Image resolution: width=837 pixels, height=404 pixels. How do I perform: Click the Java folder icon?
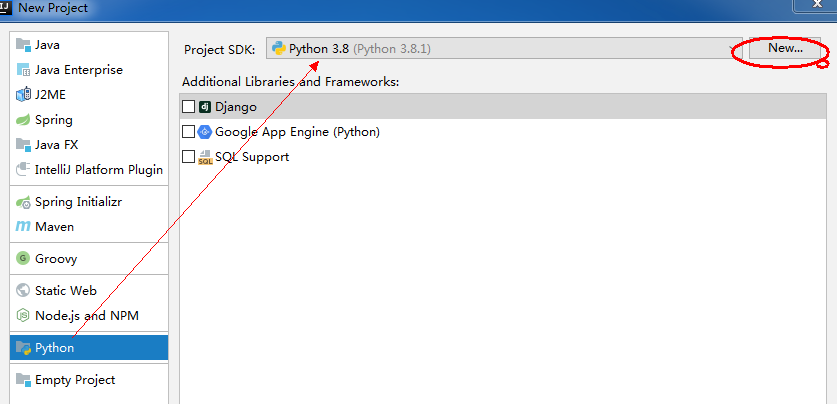click(23, 45)
